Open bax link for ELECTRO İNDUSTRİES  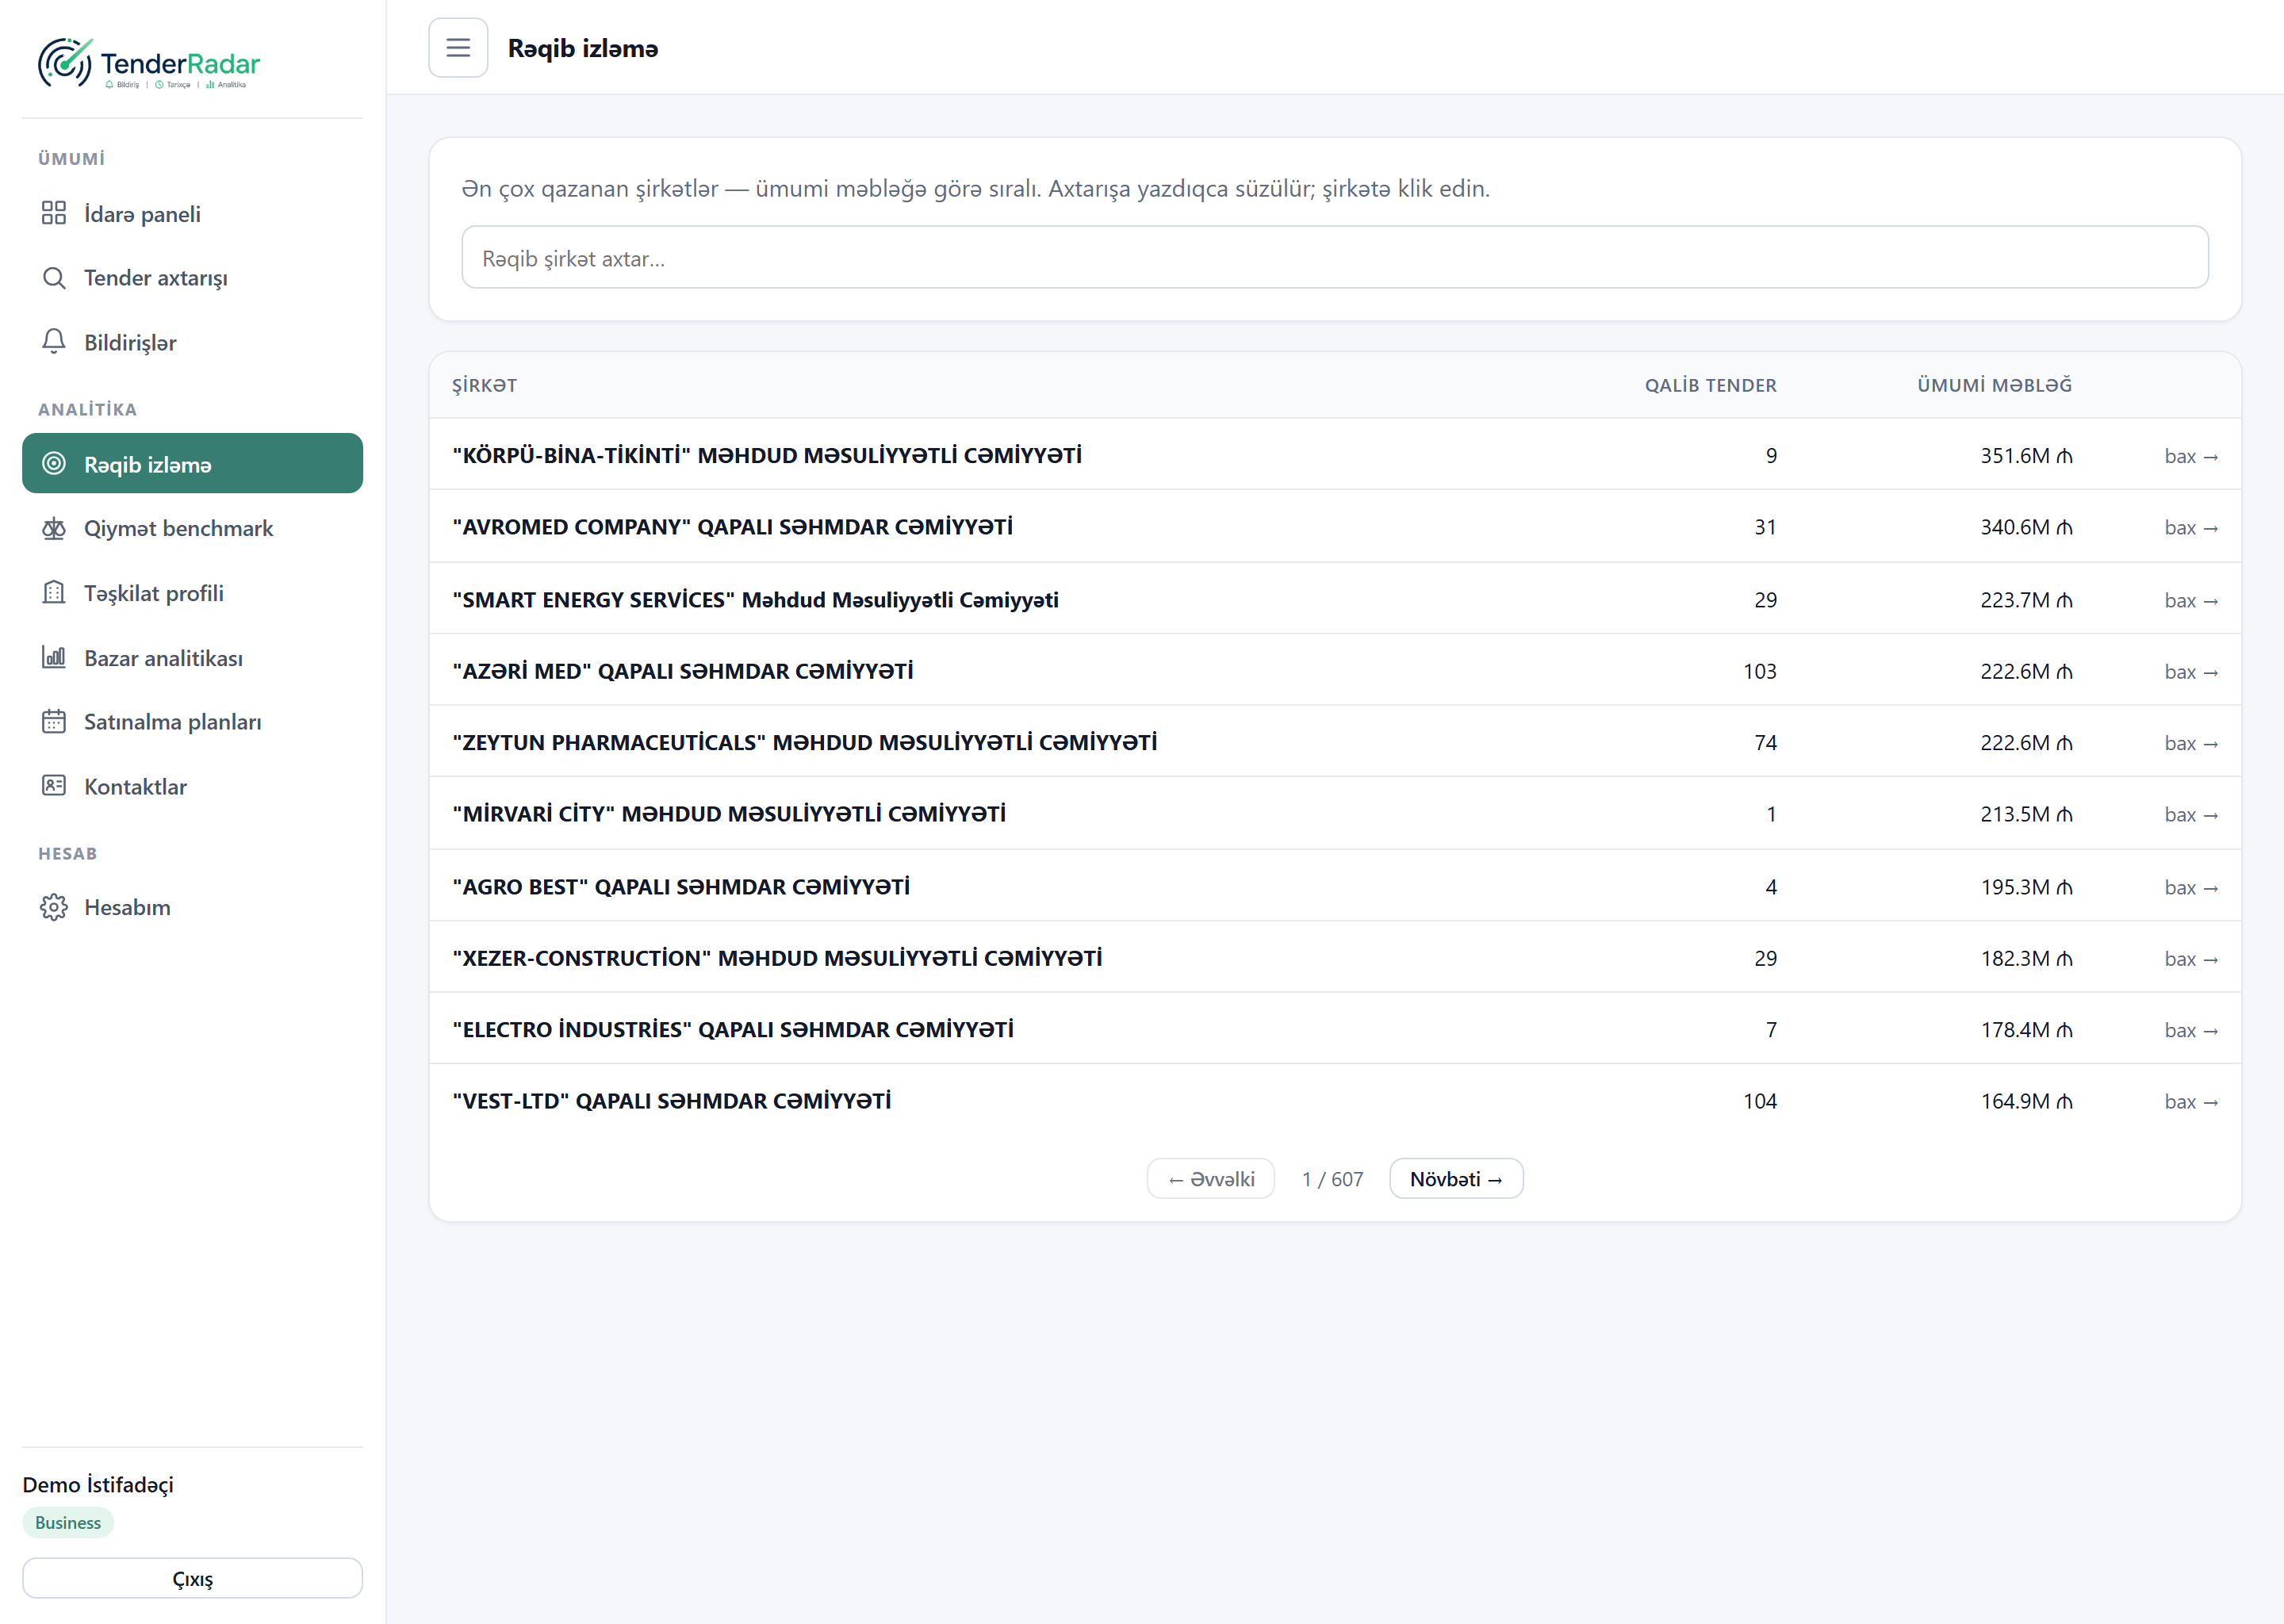[2191, 1030]
